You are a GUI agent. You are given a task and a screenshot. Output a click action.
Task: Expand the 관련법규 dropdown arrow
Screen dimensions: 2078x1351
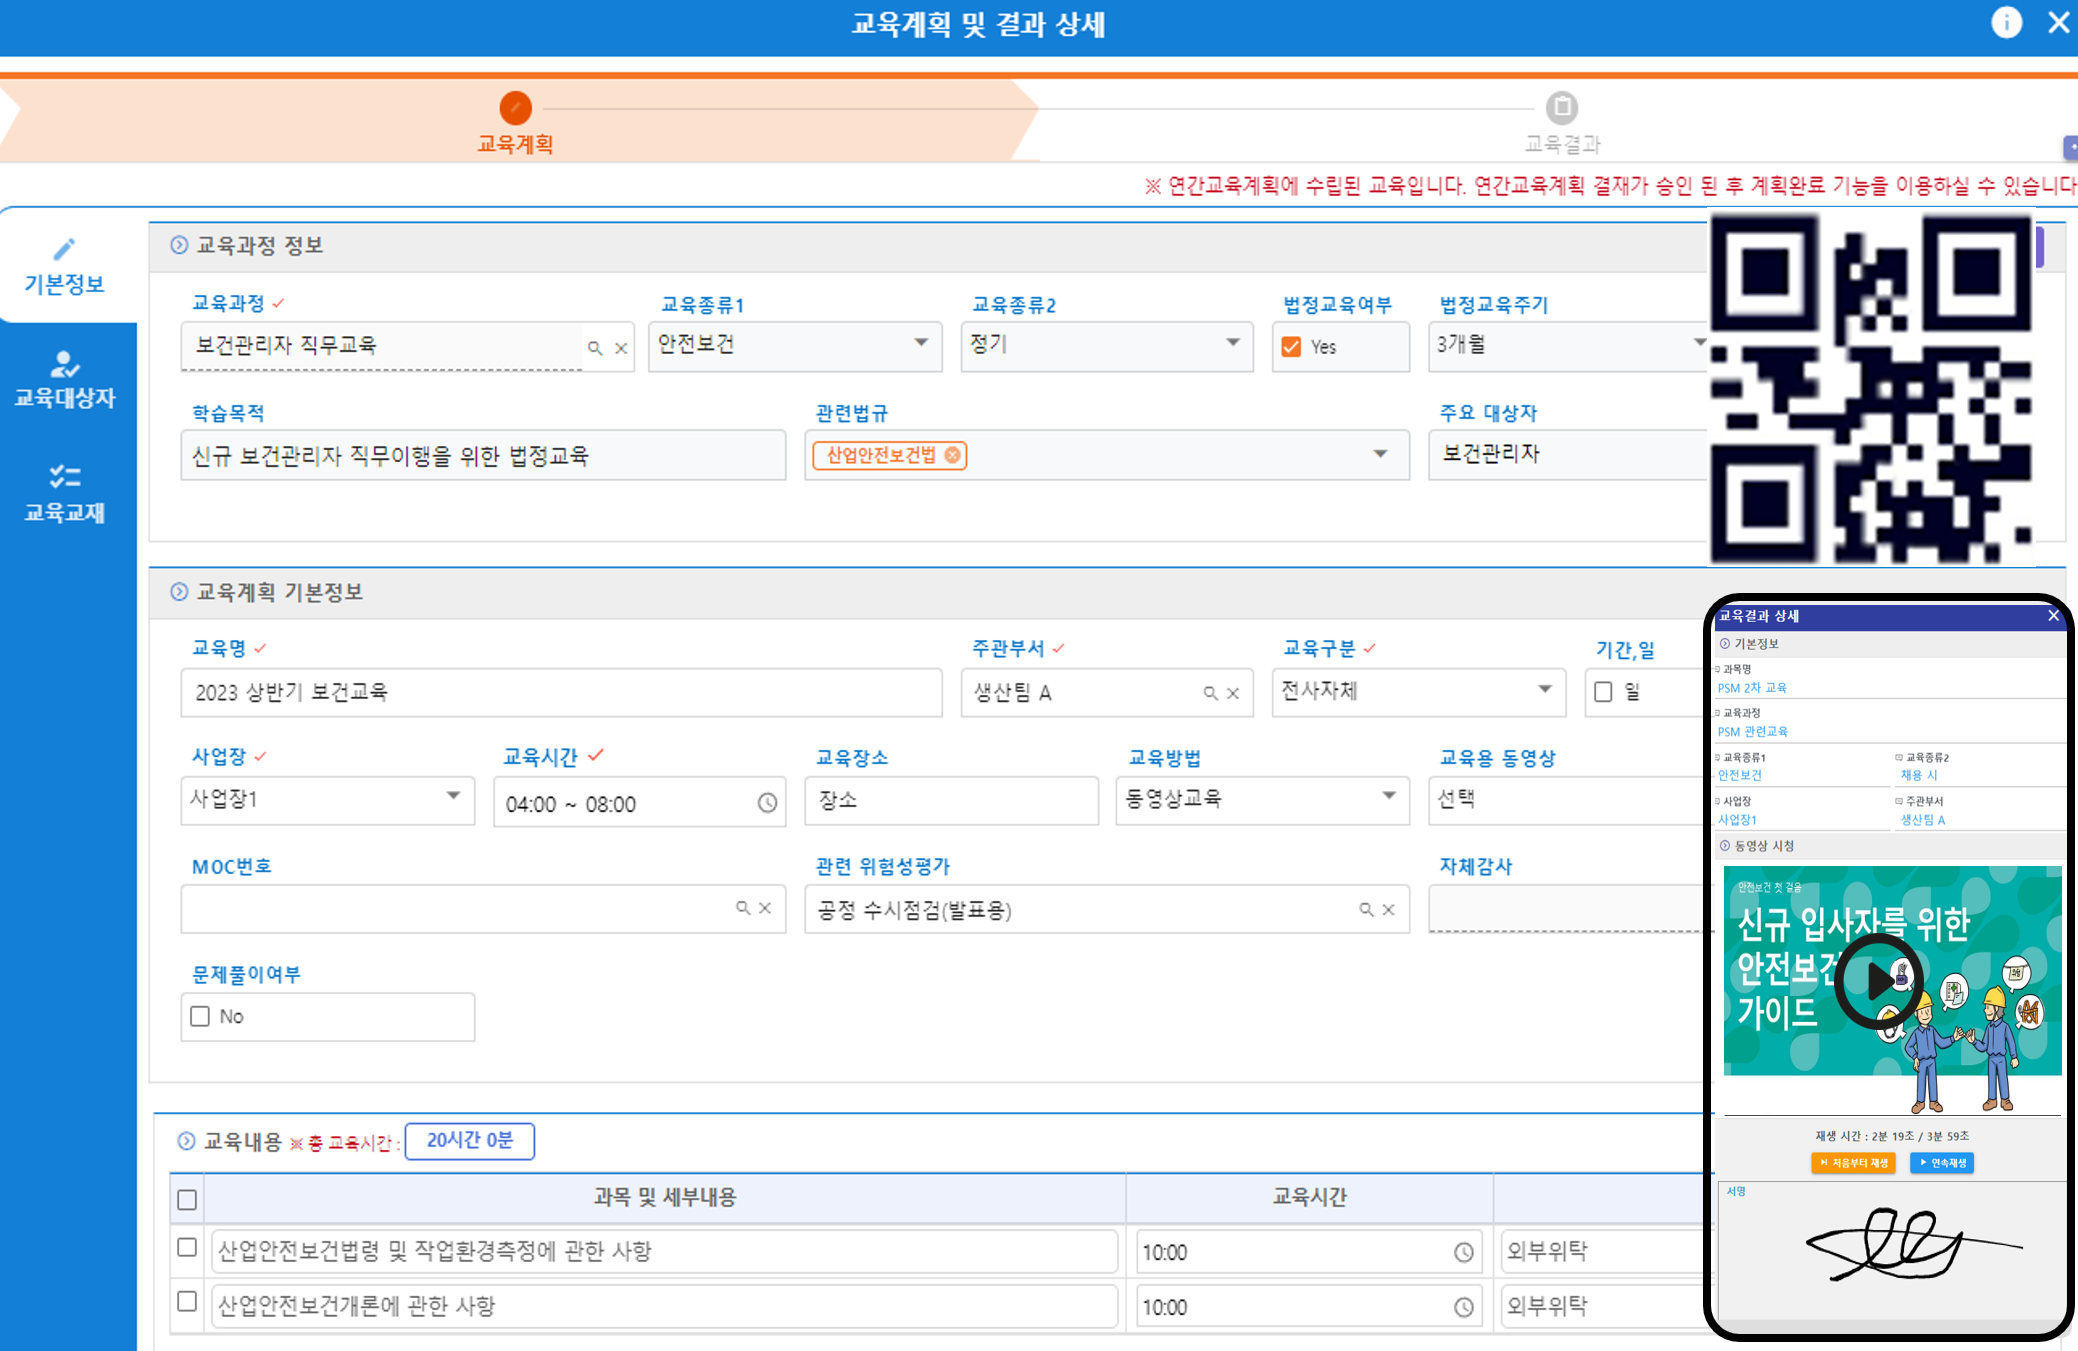1380,455
